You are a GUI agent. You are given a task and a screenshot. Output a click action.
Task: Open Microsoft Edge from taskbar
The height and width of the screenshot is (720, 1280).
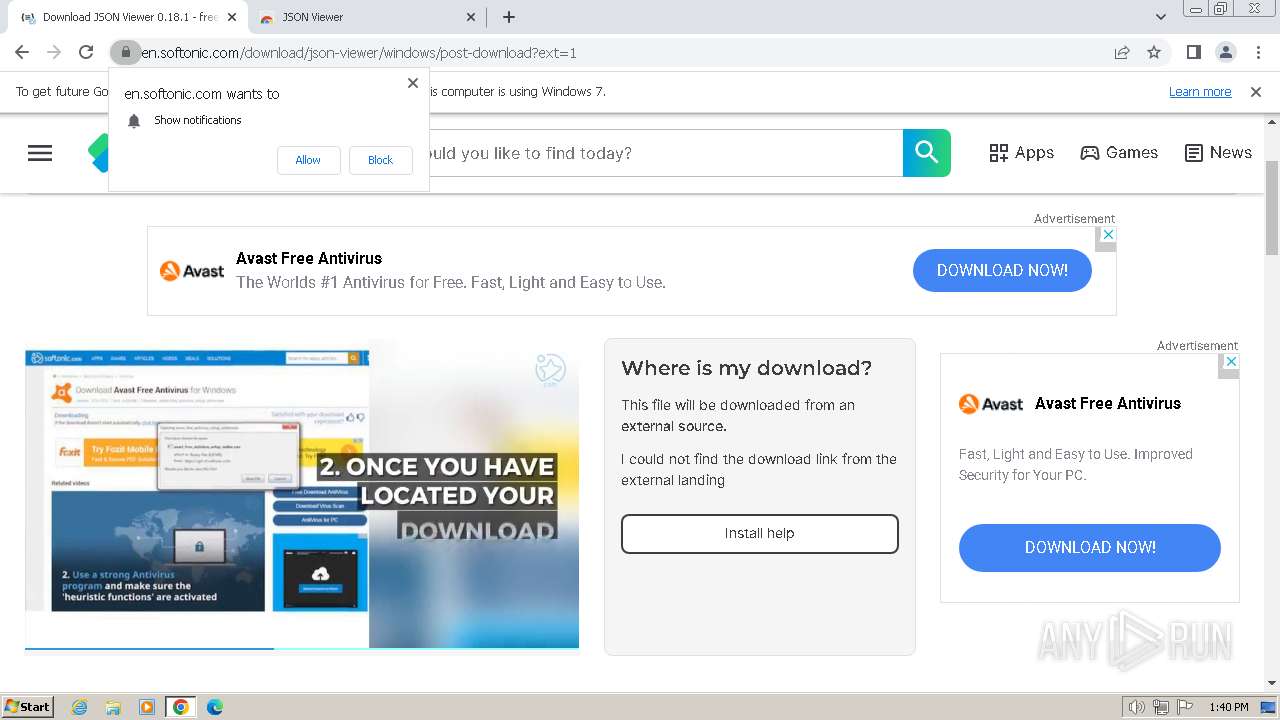[x=214, y=707]
